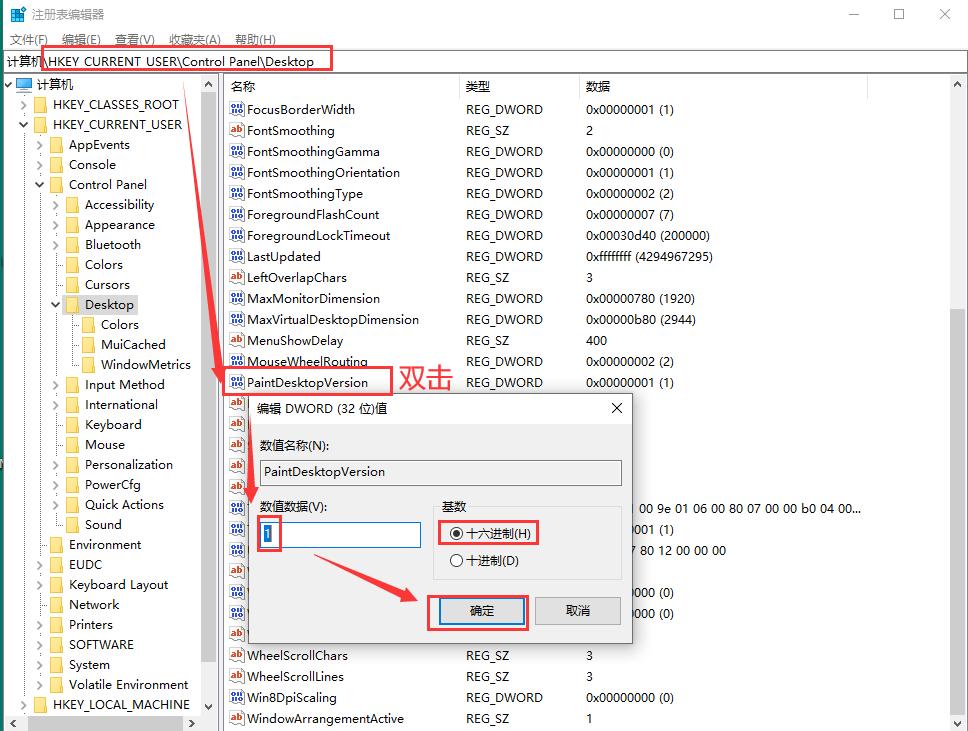The height and width of the screenshot is (731, 968).
Task: Select the MuiCached subkey
Action: click(x=133, y=345)
